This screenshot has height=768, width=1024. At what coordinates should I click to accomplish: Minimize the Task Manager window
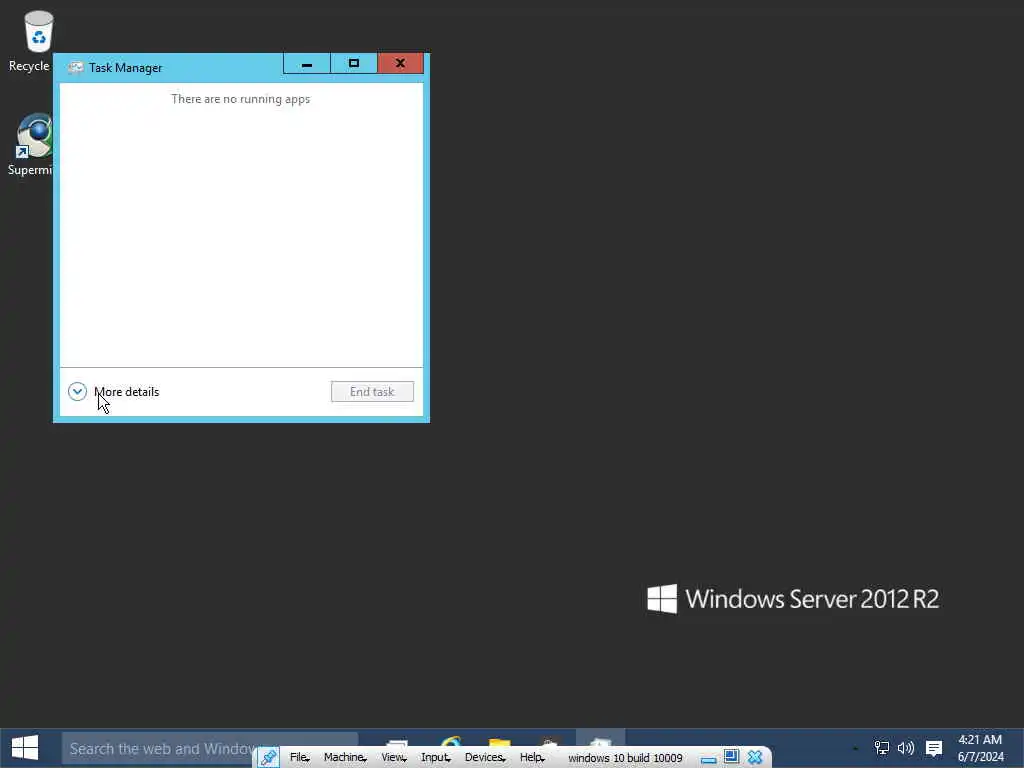pyautogui.click(x=307, y=64)
